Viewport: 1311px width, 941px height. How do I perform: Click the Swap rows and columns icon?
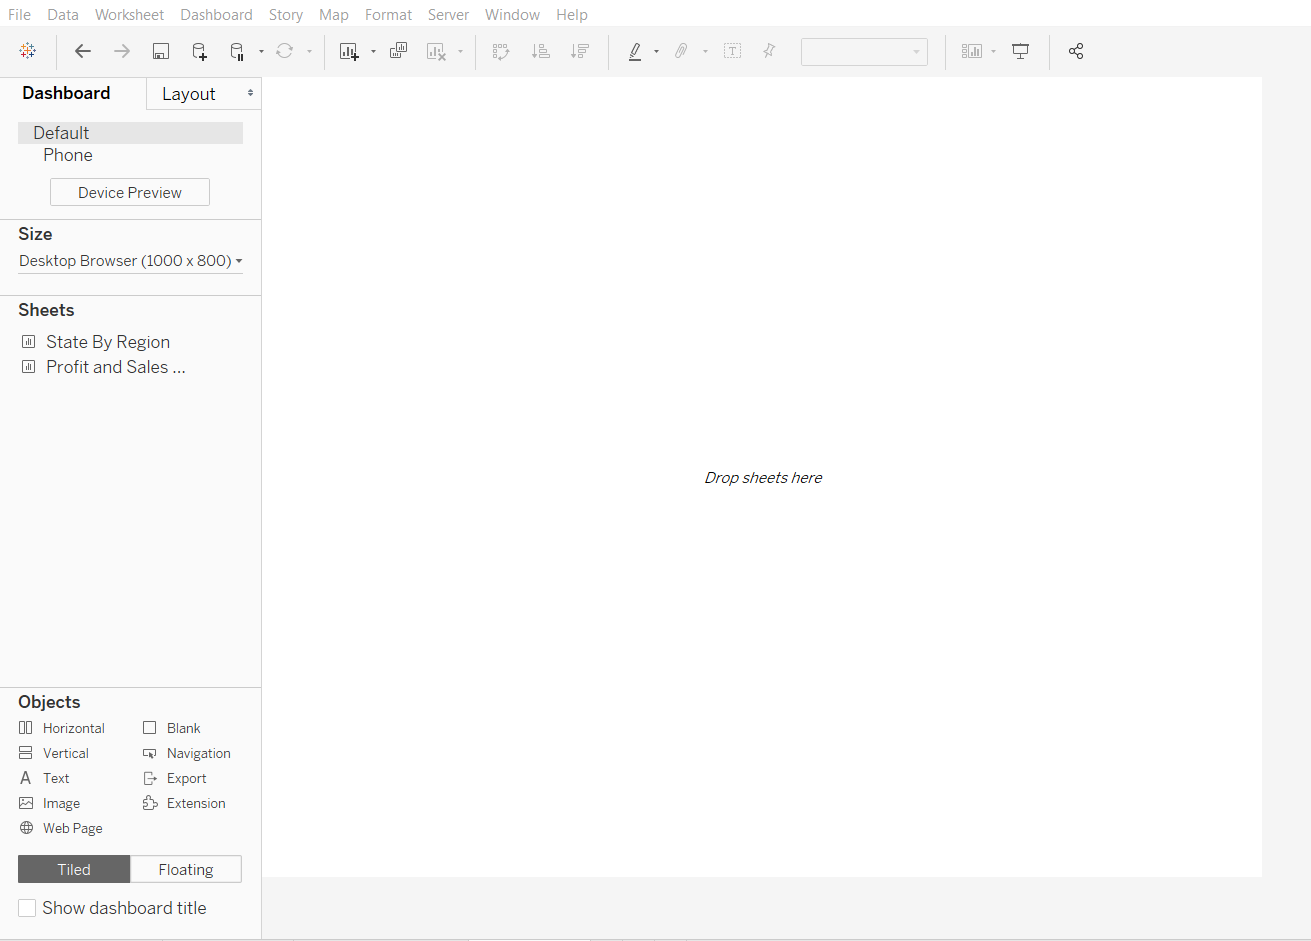coord(502,51)
